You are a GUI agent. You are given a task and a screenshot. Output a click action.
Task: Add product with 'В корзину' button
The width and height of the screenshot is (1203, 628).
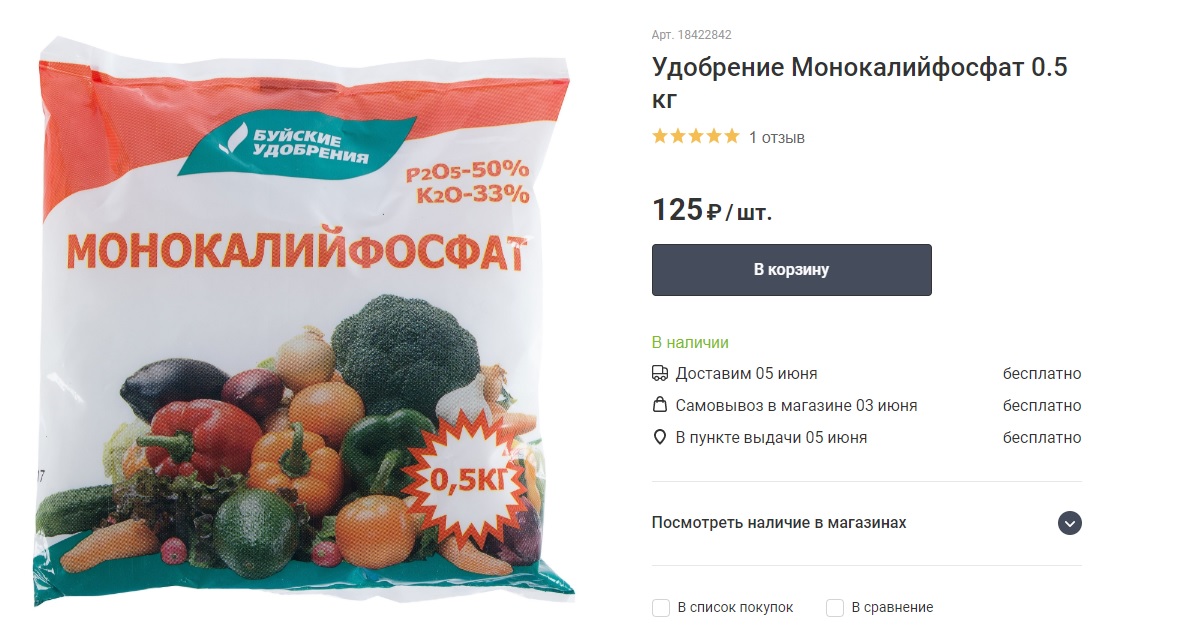pos(792,270)
